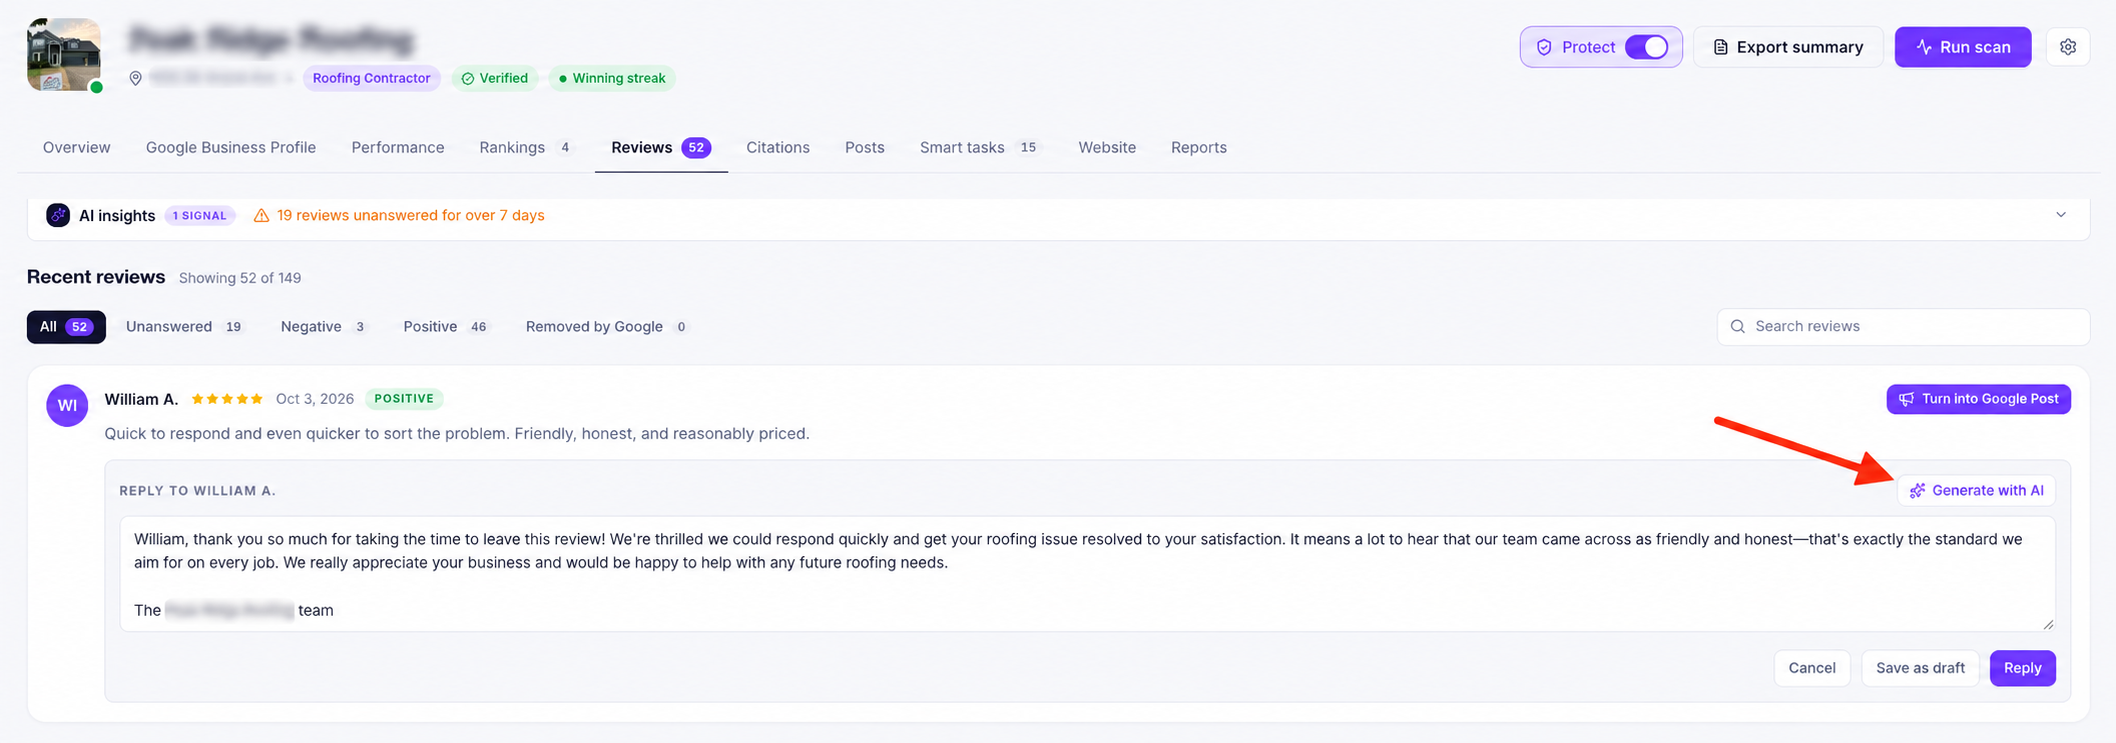
Task: Click the search magnifier icon
Action: pos(1738,327)
